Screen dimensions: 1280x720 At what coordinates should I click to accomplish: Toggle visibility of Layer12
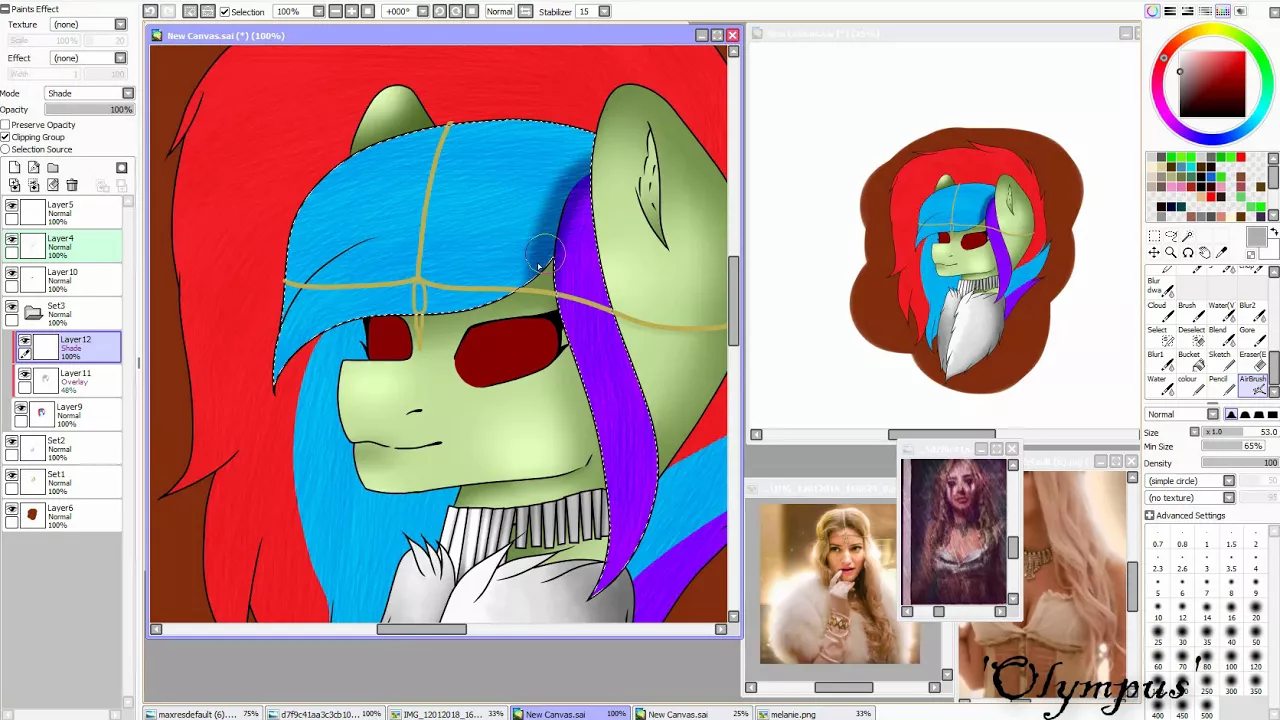pos(25,340)
